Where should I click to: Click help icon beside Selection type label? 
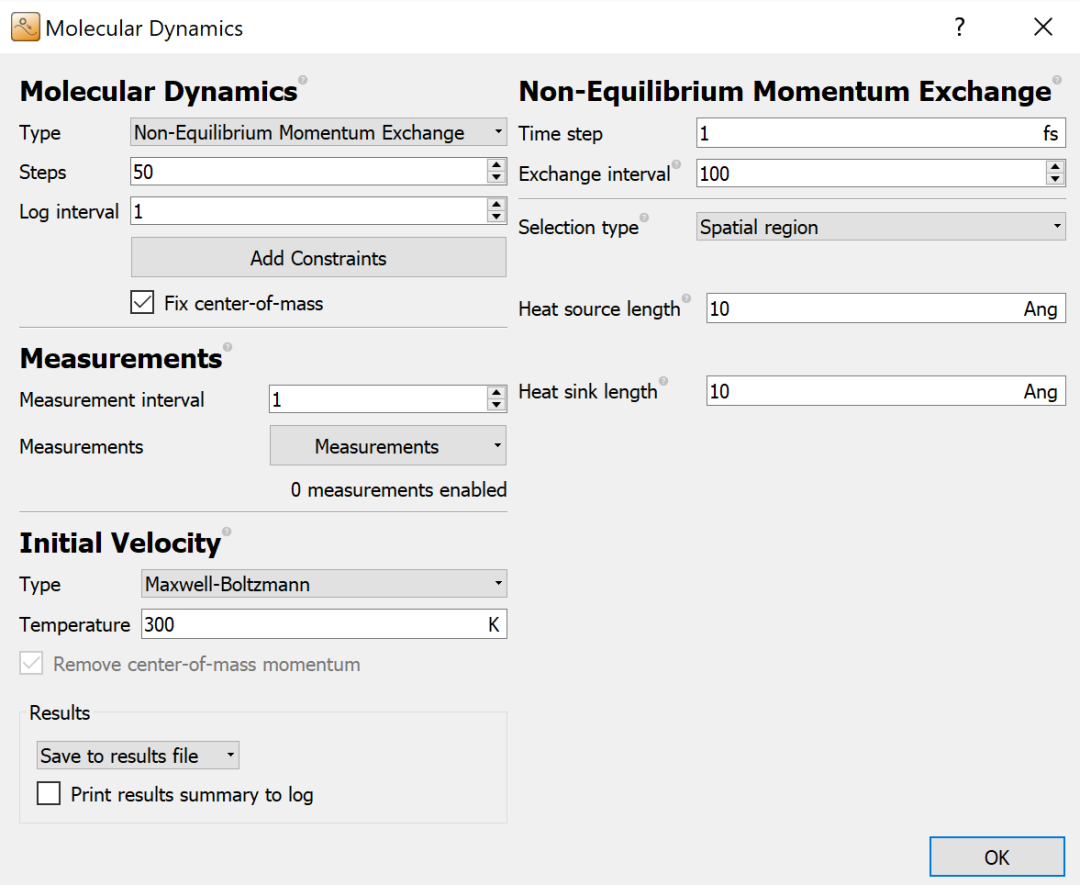point(644,218)
